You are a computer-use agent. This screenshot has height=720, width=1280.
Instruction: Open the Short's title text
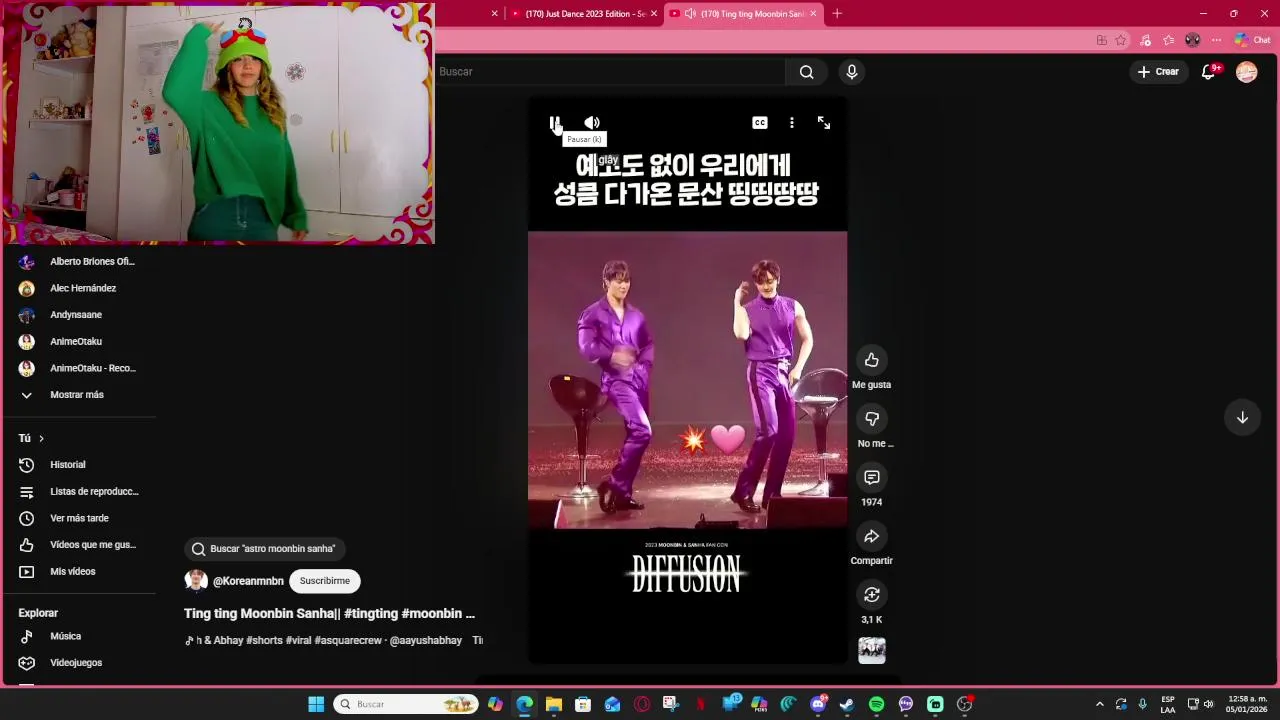coord(330,614)
